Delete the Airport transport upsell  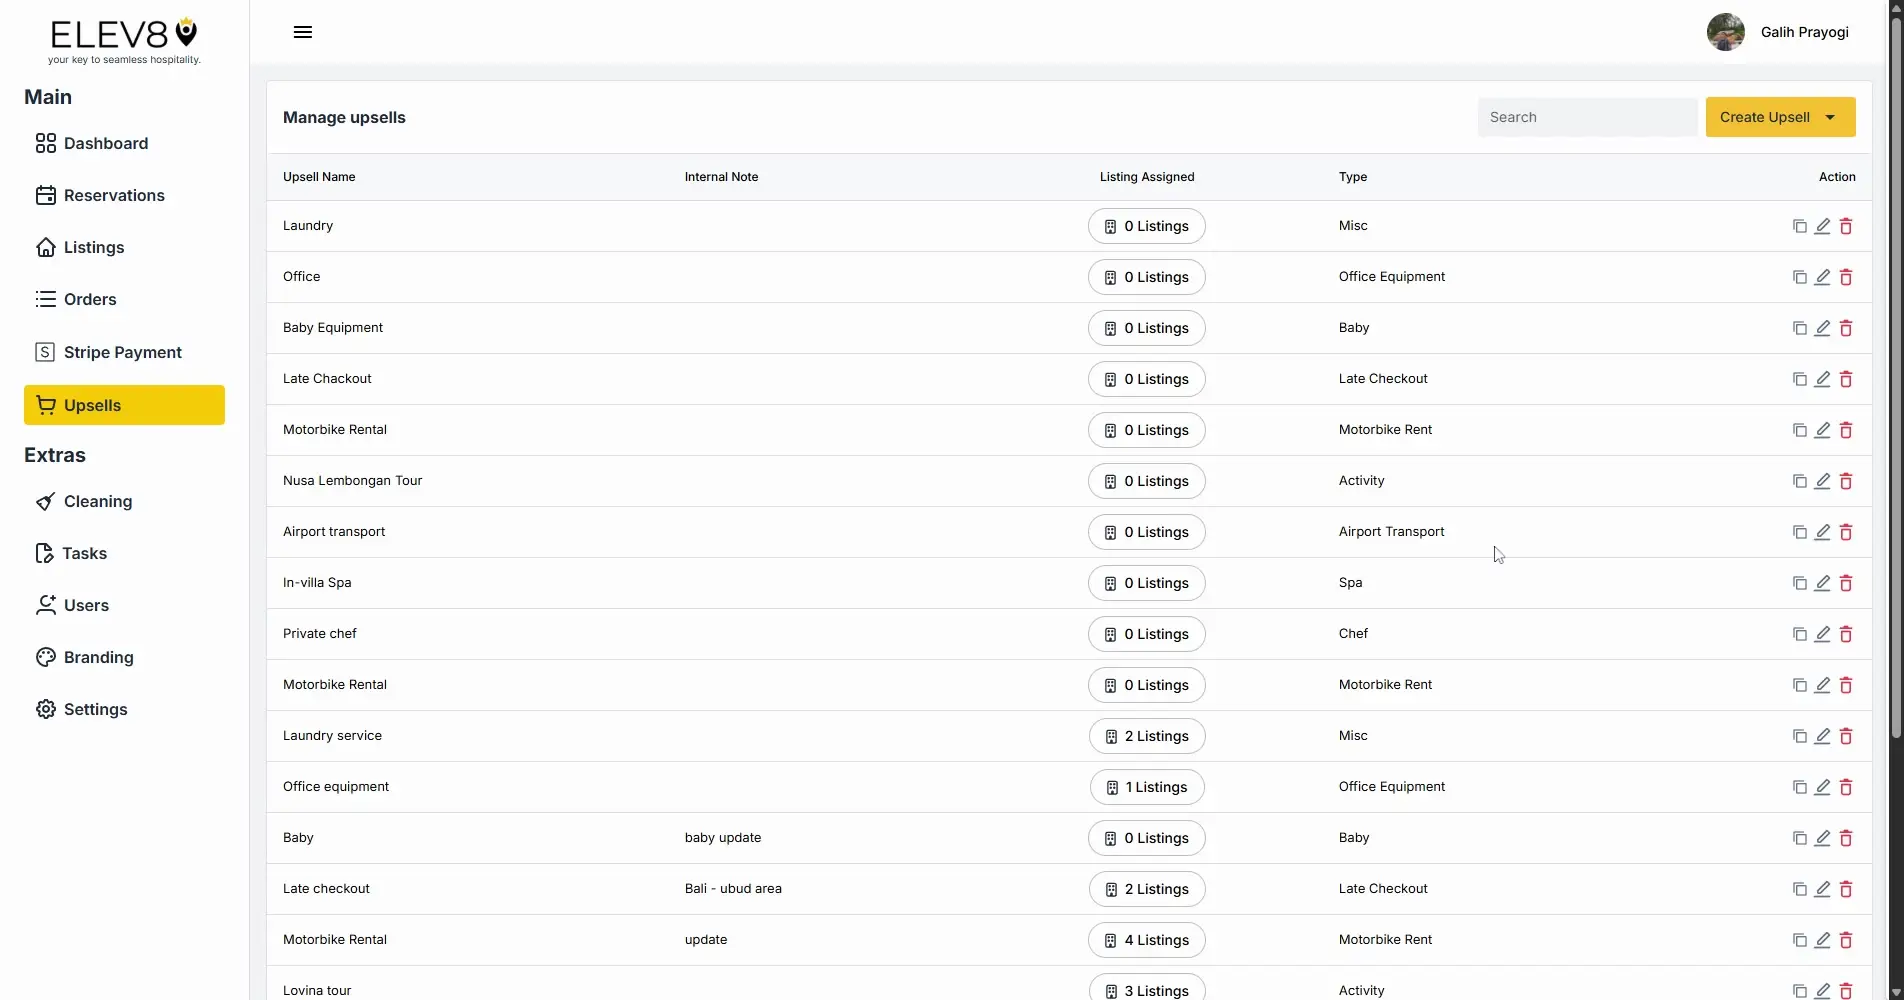pos(1846,532)
